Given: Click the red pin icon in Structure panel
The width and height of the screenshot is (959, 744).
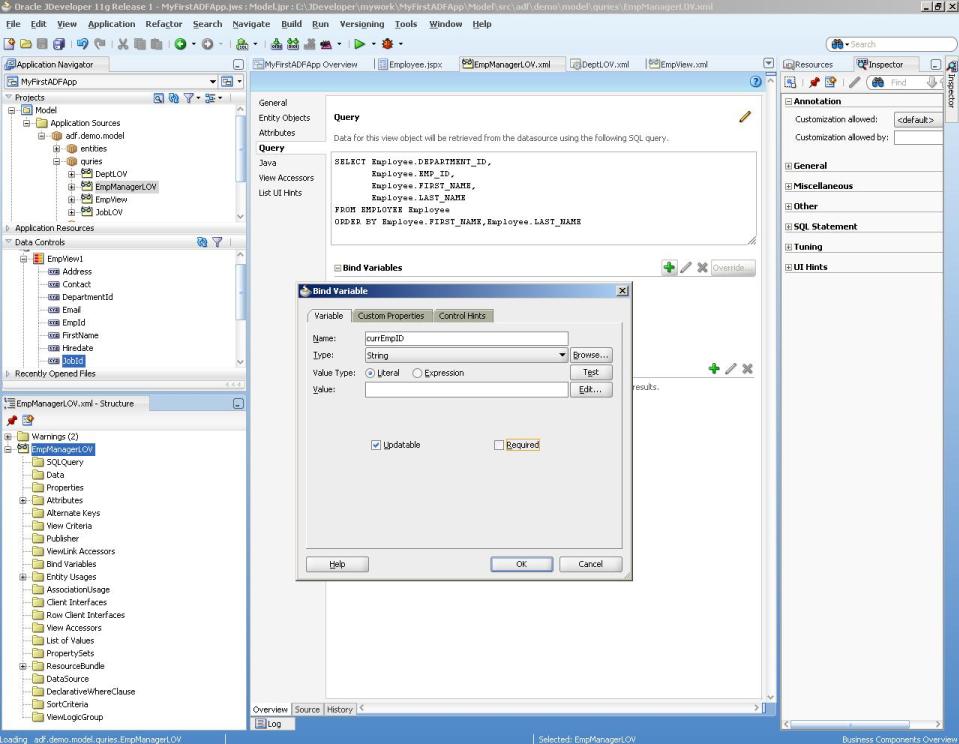Looking at the screenshot, I should coord(12,420).
